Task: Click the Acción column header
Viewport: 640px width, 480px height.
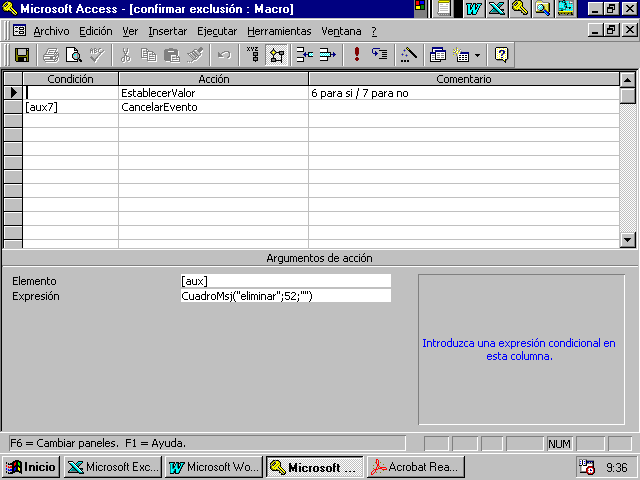Action: pyautogui.click(x=213, y=79)
